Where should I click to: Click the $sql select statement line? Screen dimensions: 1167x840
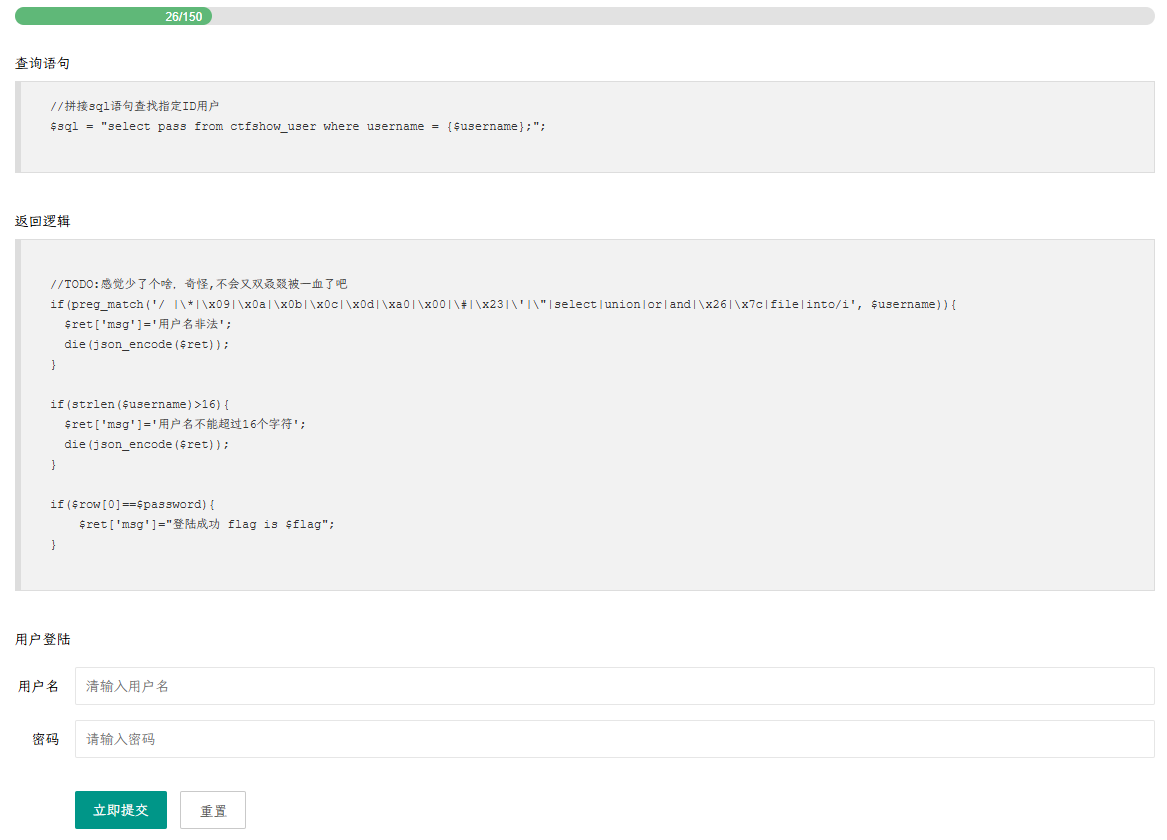click(298, 126)
